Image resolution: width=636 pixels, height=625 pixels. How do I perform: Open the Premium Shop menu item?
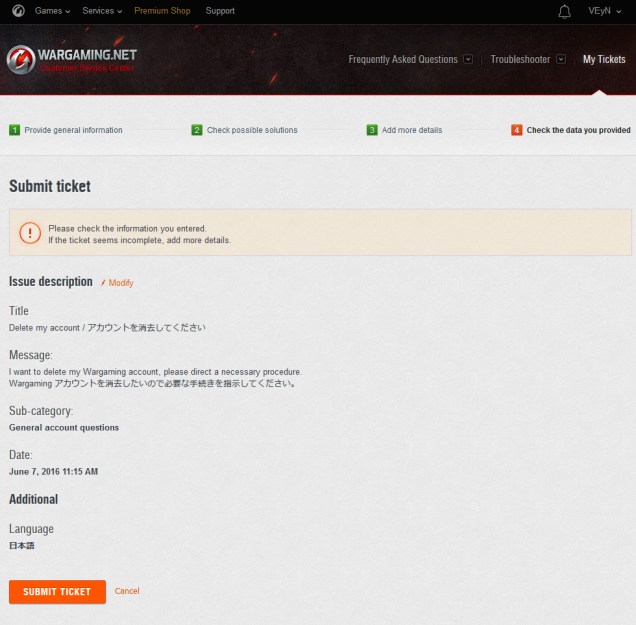tap(164, 11)
